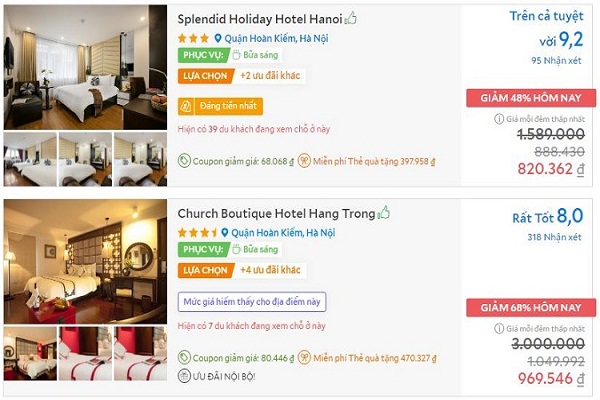Click info icon above the 1.589.000 price
Viewport: 600px width, 400px height.
499,119
